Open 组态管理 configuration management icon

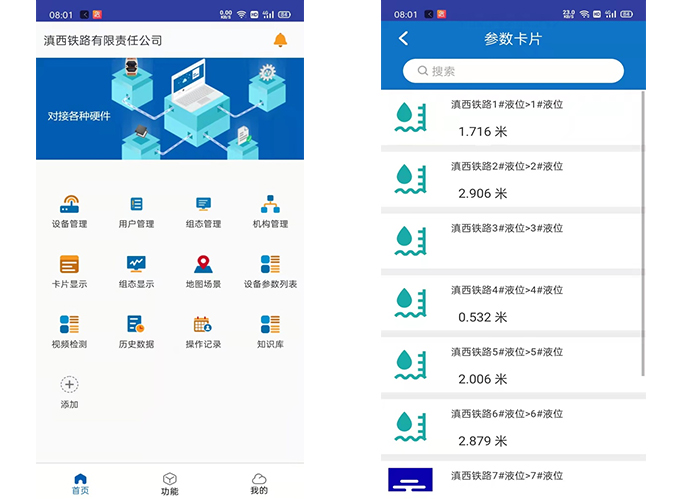pos(203,205)
